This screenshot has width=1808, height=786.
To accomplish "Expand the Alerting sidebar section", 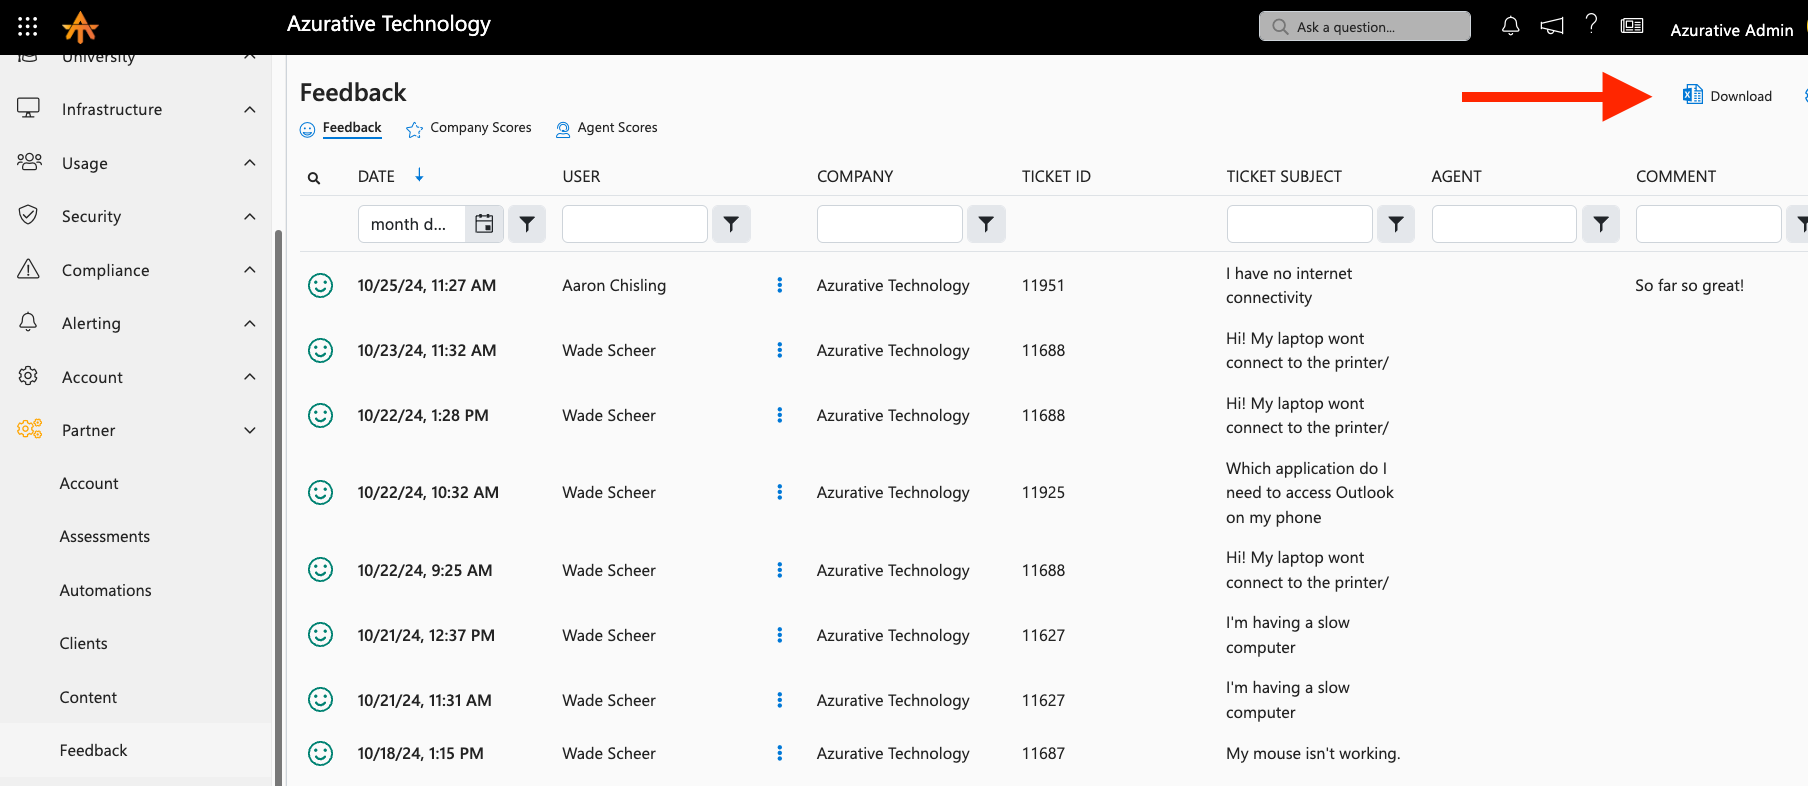I will pyautogui.click(x=250, y=323).
